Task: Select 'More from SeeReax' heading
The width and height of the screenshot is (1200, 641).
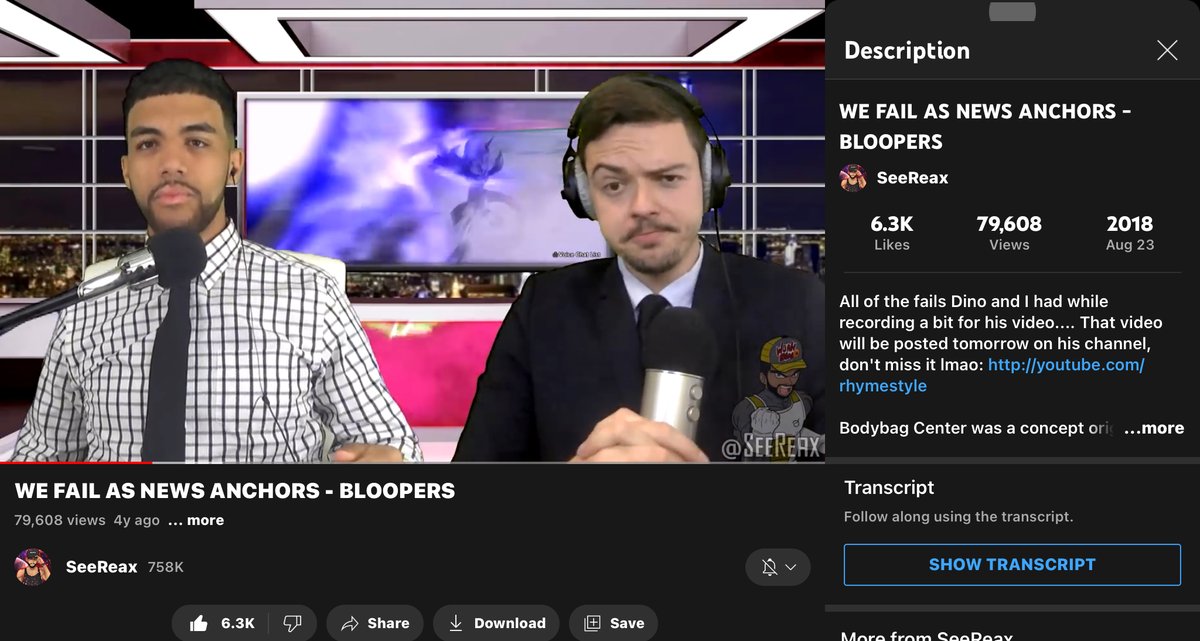Action: point(926,635)
